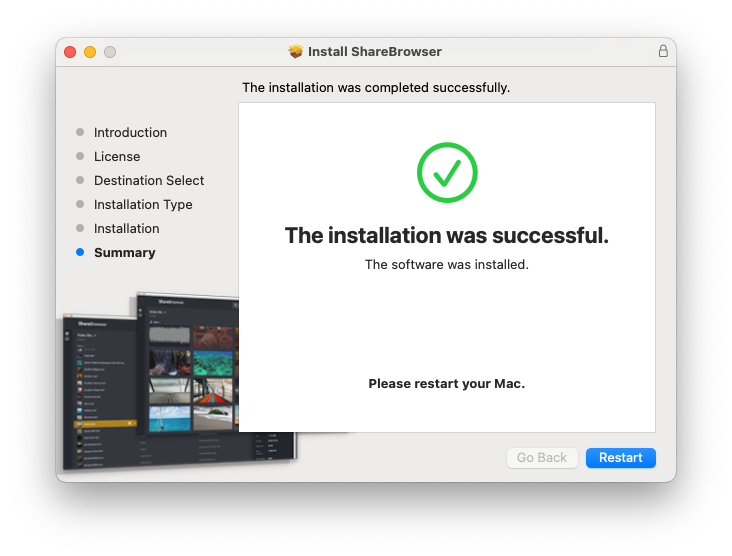The width and height of the screenshot is (732, 556).
Task: Select the Destination Select step
Action: pos(149,181)
